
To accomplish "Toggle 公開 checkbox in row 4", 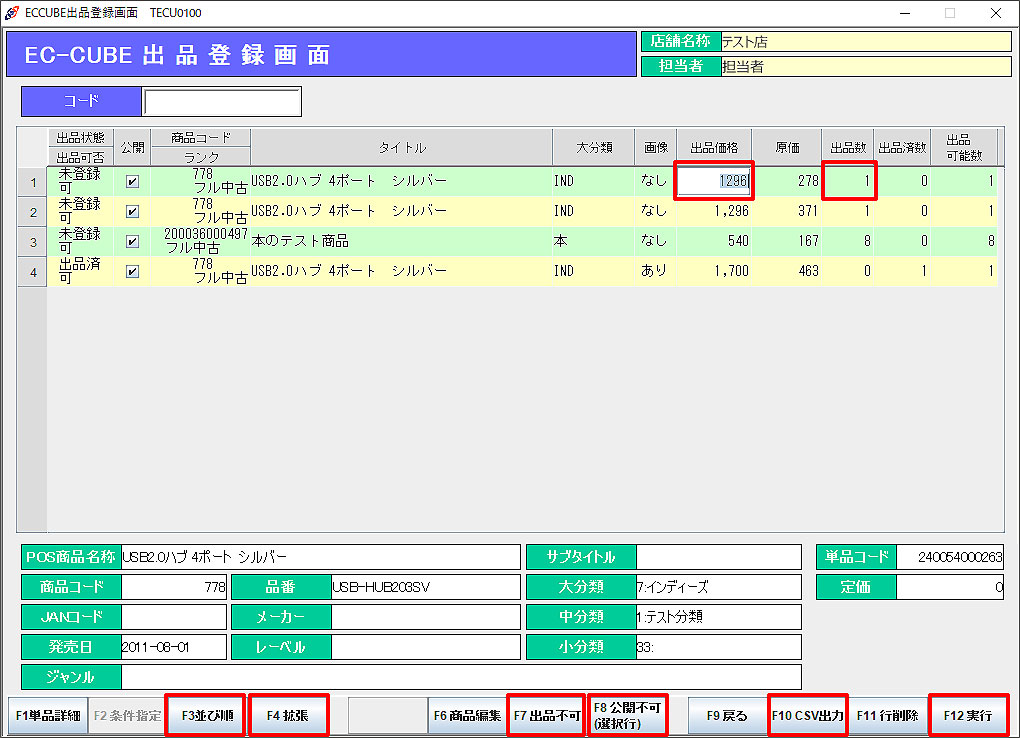I will [132, 272].
